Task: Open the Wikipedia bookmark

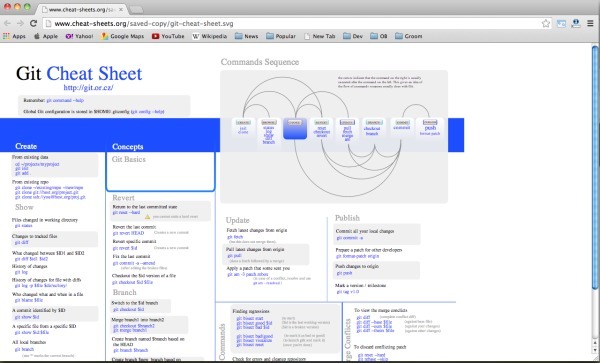Action: pos(209,36)
